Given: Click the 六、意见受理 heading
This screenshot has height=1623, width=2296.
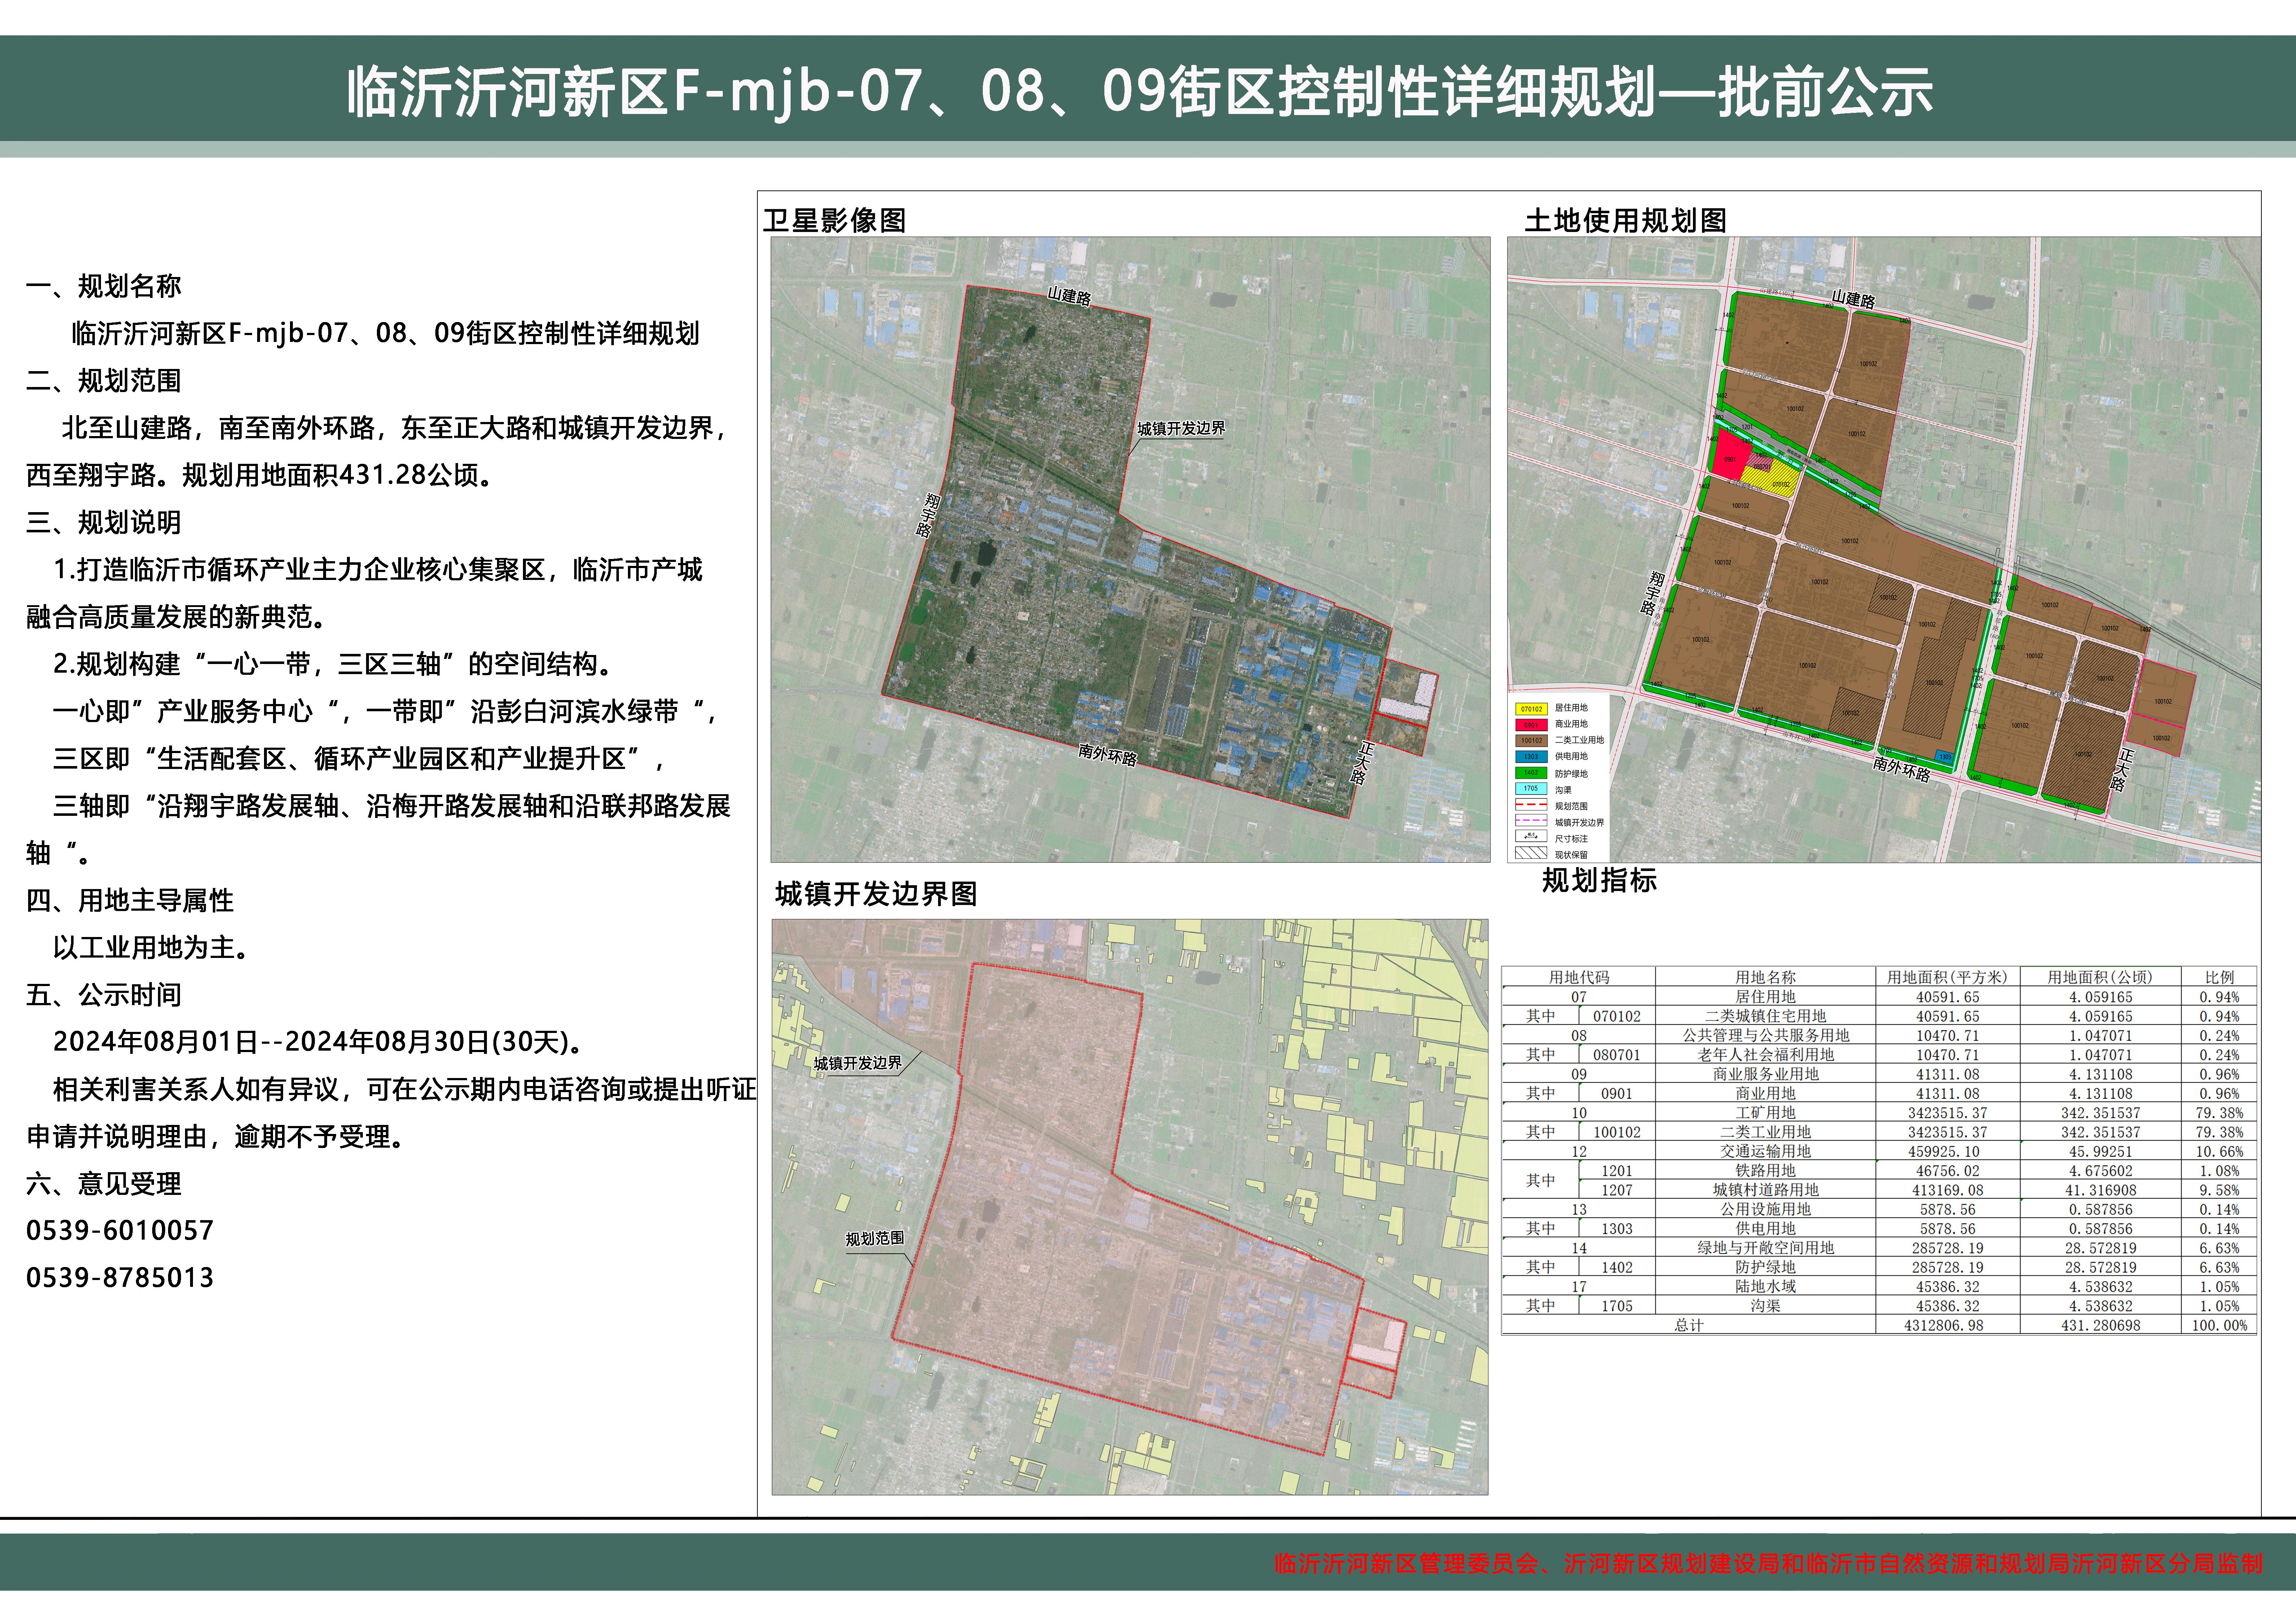Looking at the screenshot, I should [103, 1184].
